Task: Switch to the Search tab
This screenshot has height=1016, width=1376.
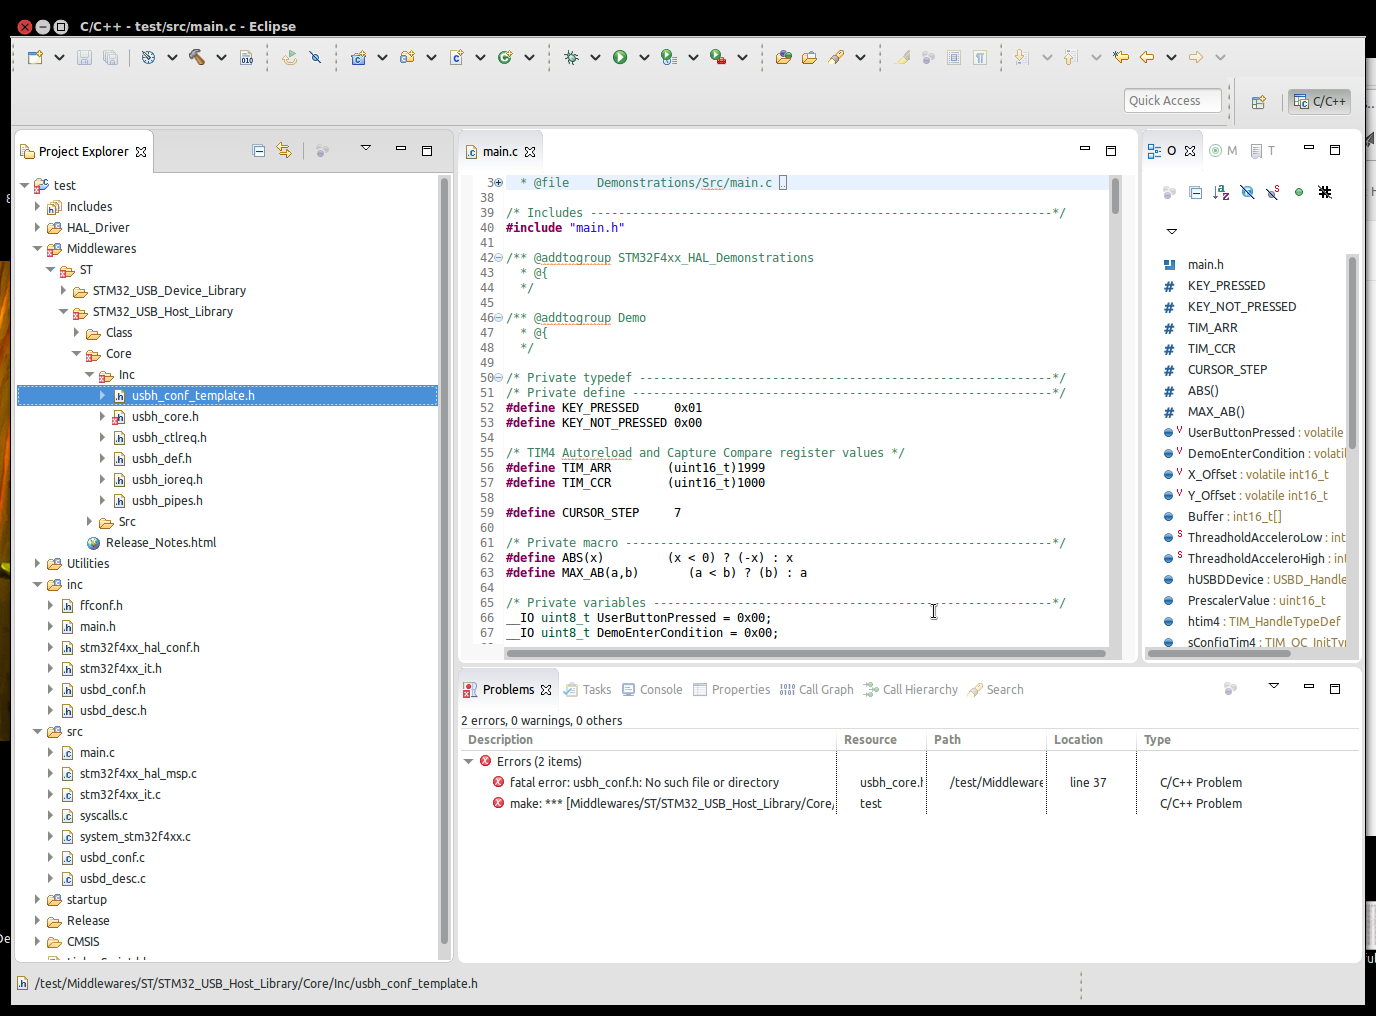Action: [996, 690]
